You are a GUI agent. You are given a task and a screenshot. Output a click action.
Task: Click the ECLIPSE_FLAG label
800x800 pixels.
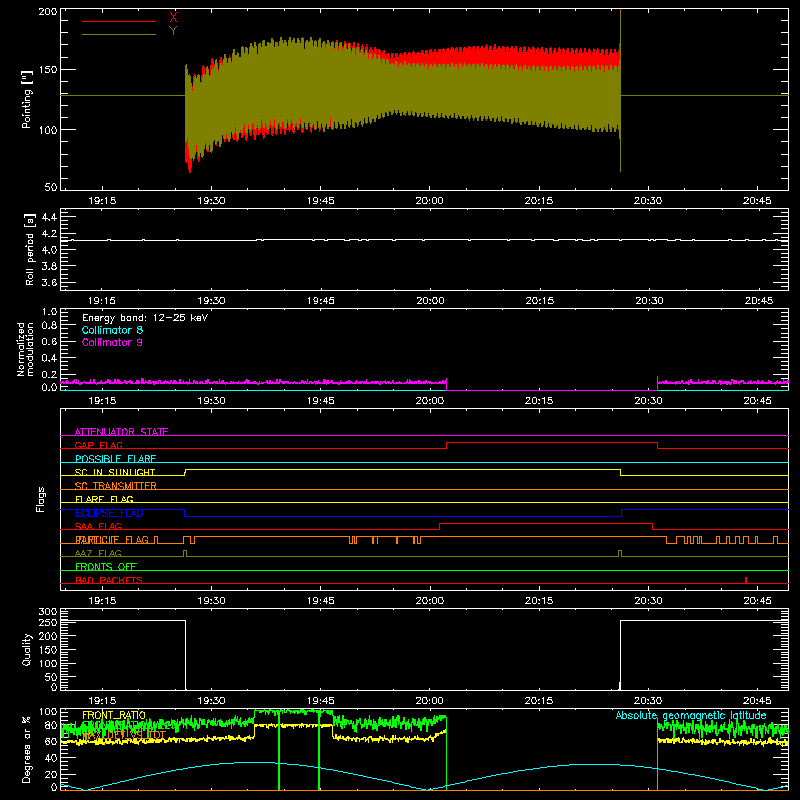pos(109,513)
